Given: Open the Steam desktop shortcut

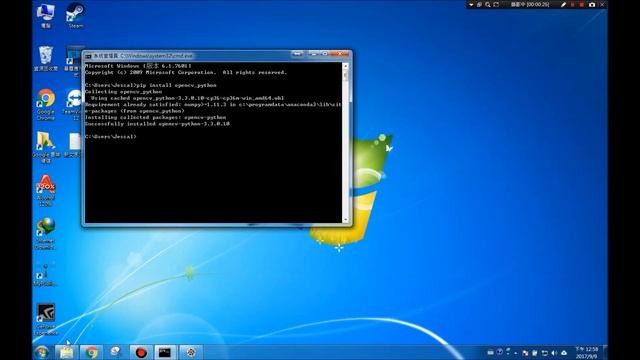Looking at the screenshot, I should (x=76, y=16).
